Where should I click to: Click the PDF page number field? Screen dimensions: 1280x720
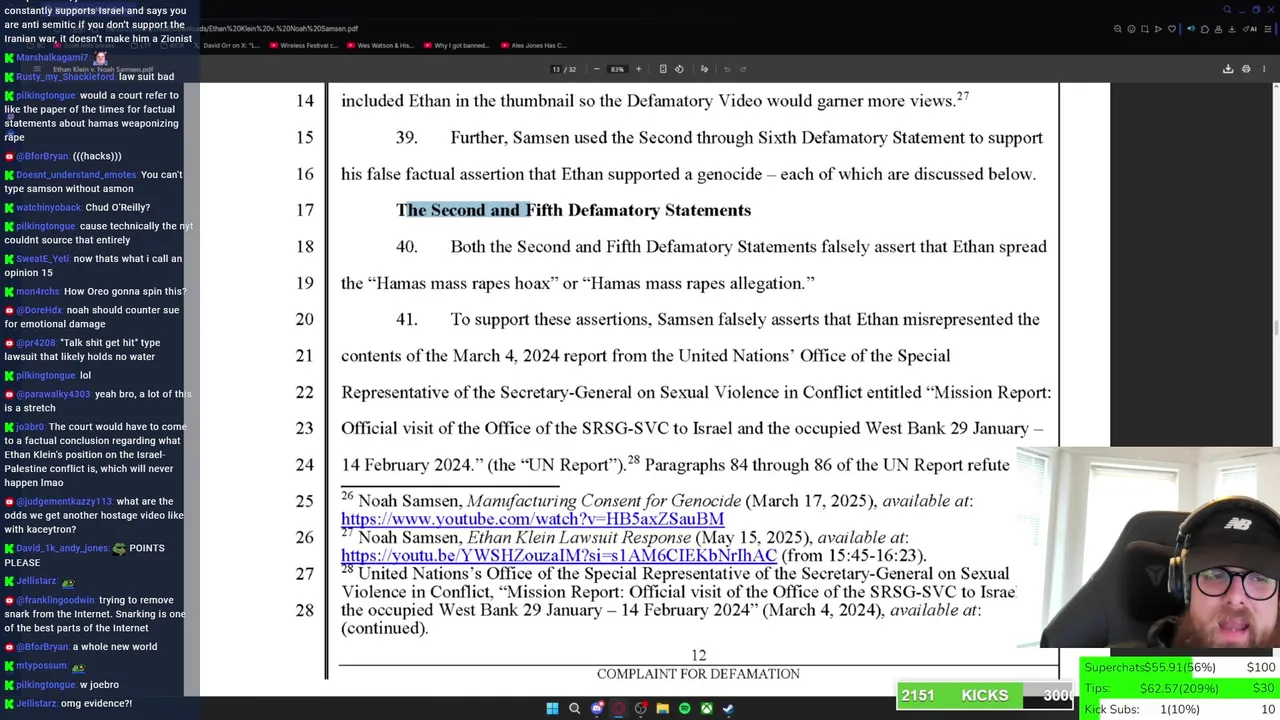click(x=556, y=69)
